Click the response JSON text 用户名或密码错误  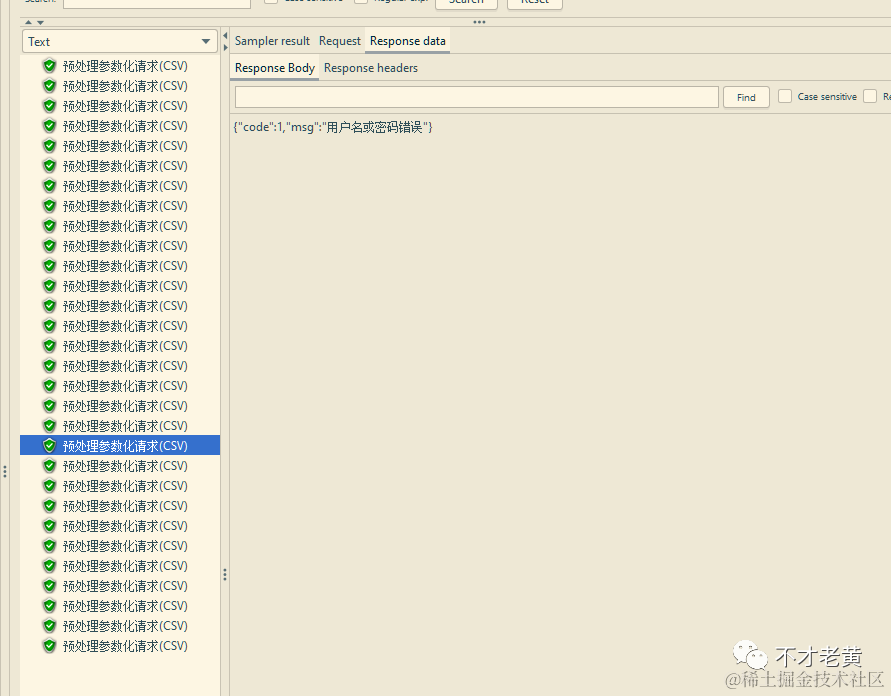click(x=374, y=127)
